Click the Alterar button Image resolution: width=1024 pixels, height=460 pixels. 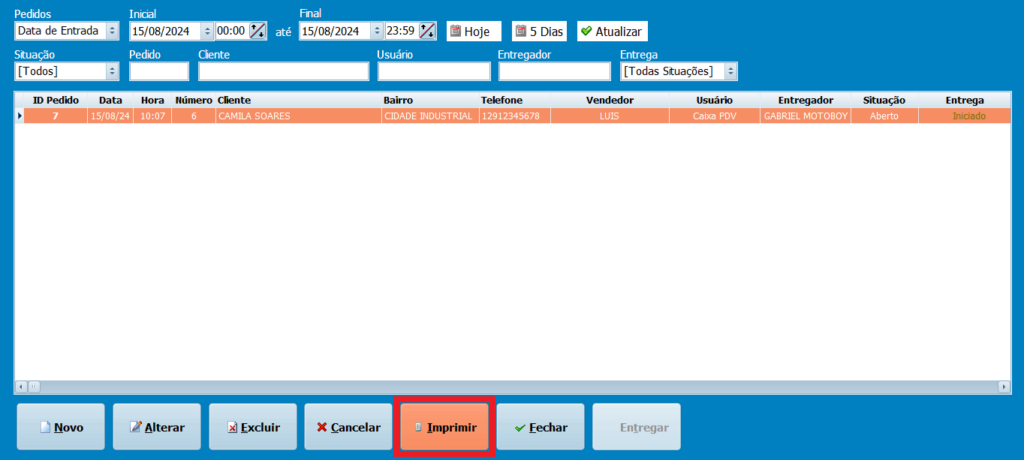coord(157,427)
